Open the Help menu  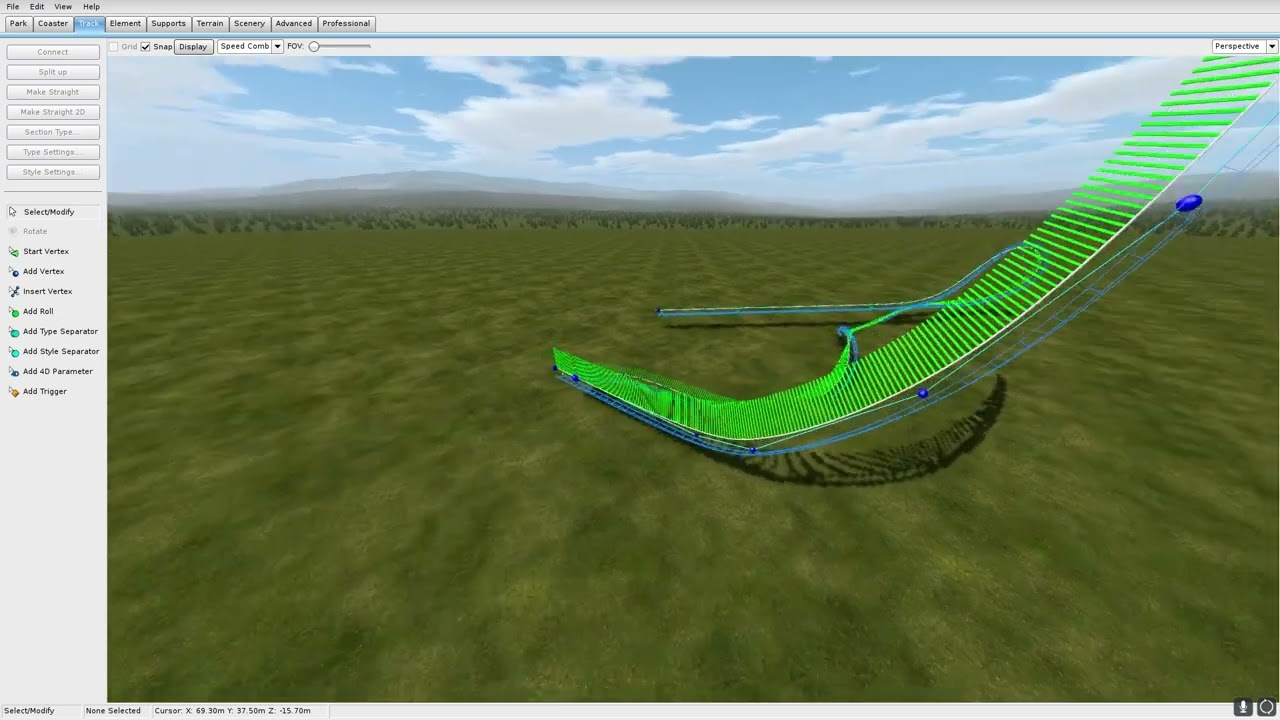pyautogui.click(x=91, y=6)
